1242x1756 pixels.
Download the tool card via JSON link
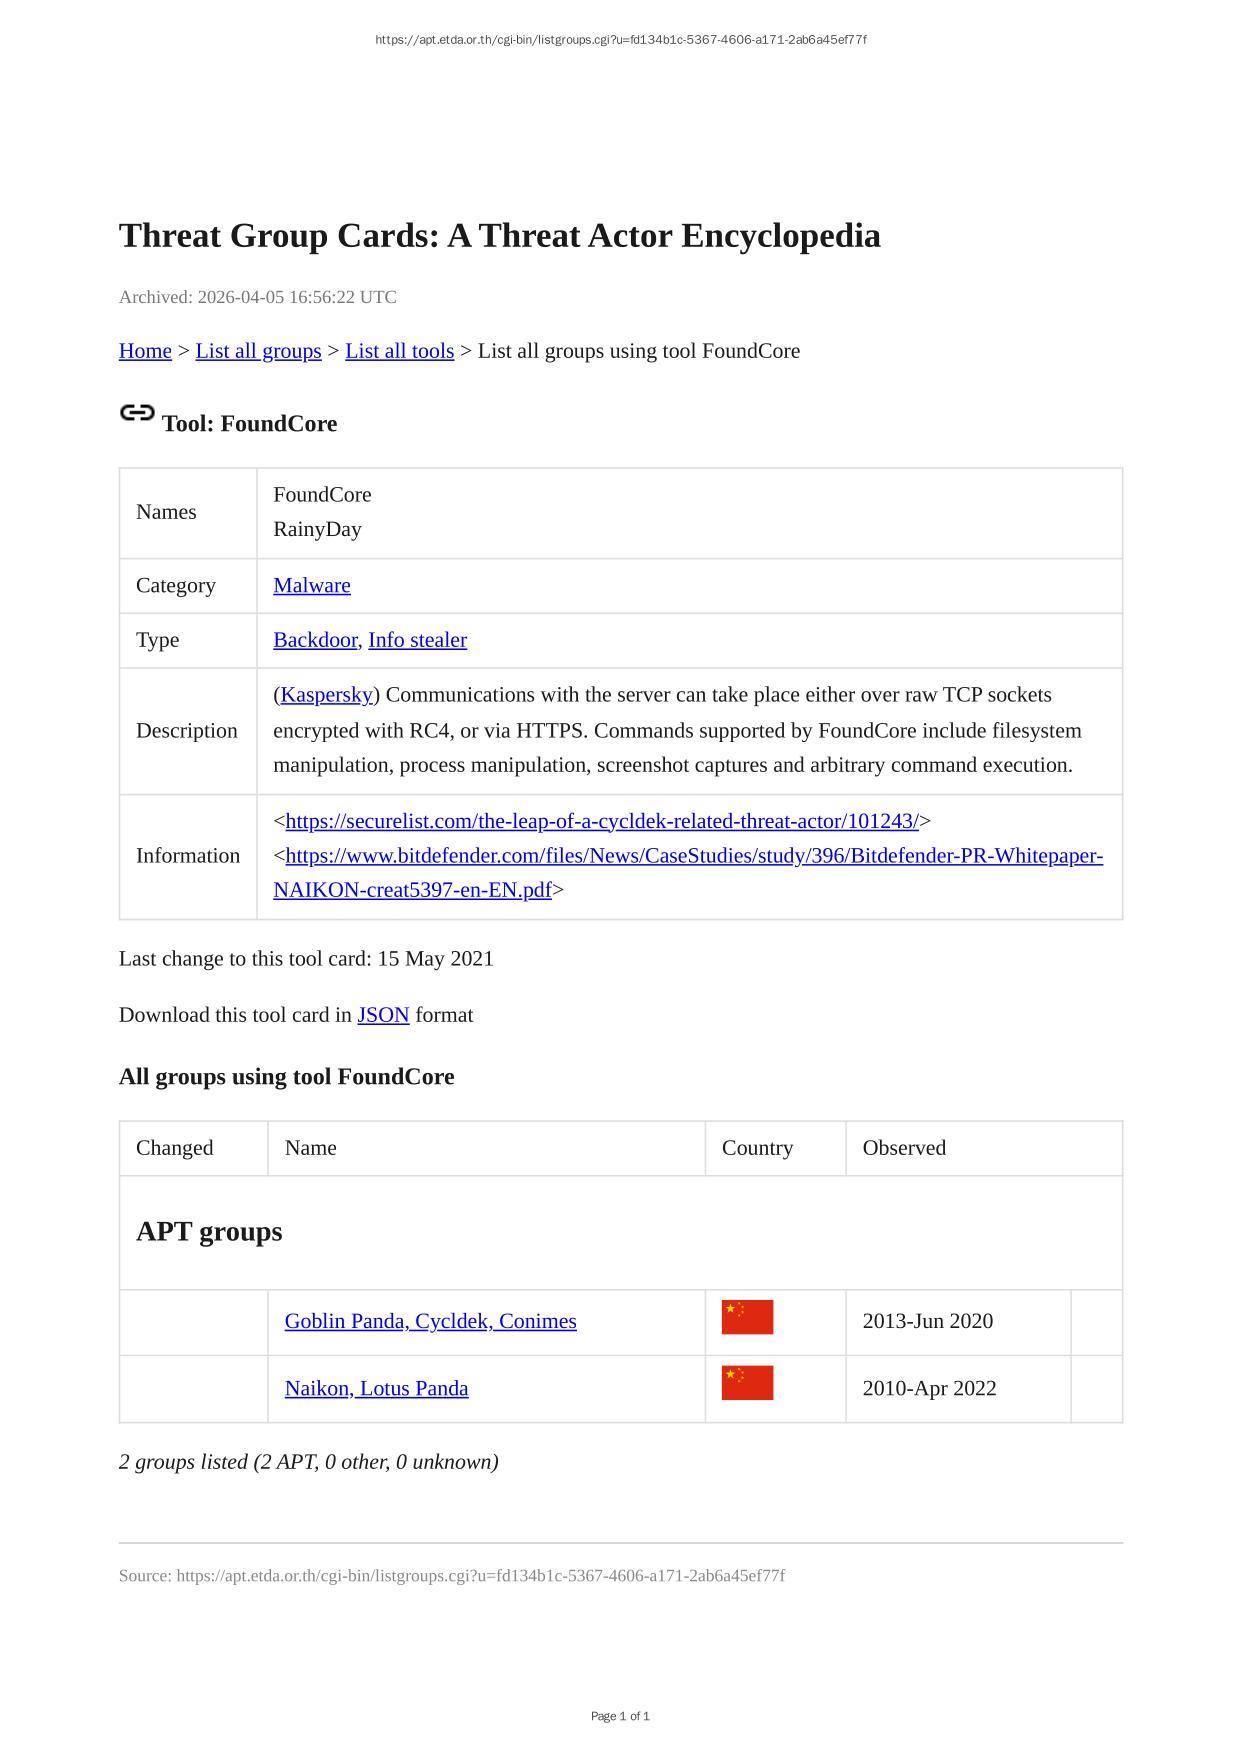click(x=383, y=1015)
